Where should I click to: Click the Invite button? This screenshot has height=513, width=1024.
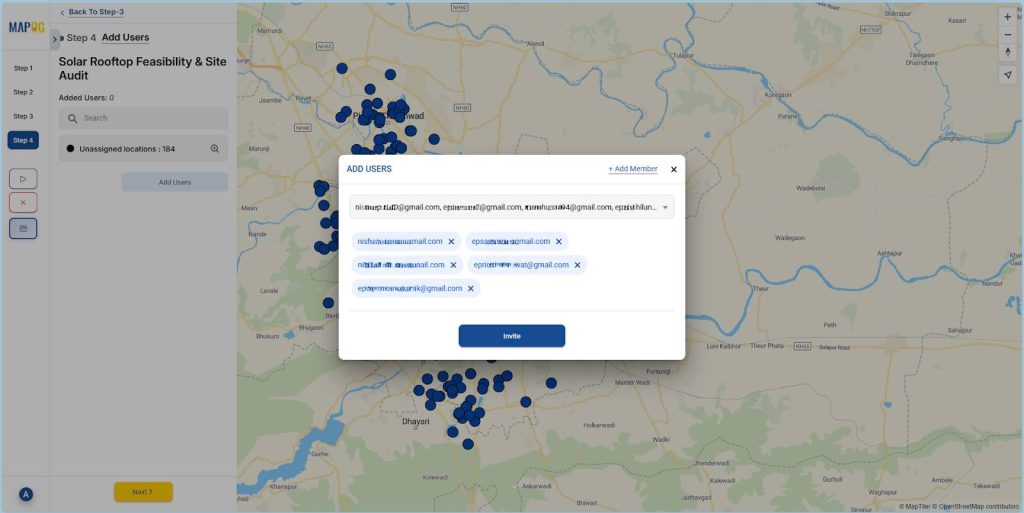point(511,336)
